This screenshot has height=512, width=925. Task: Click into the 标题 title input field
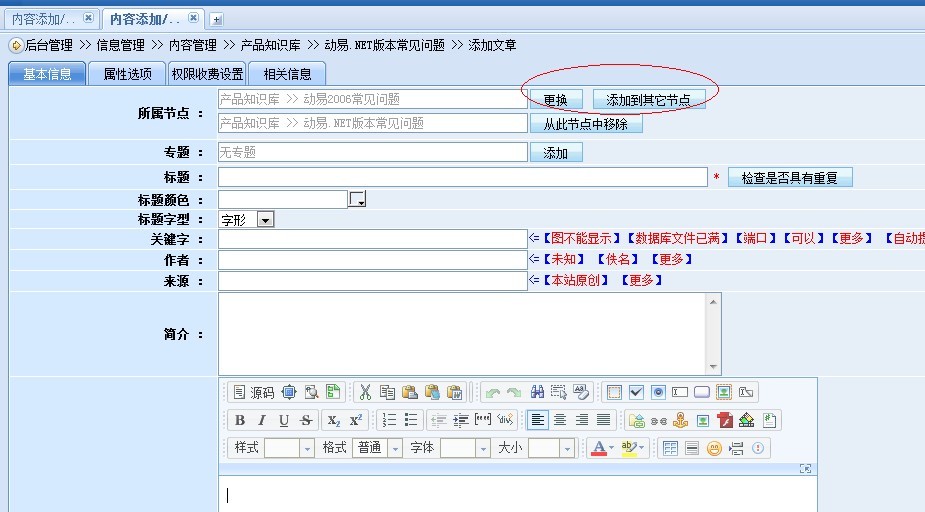point(462,177)
